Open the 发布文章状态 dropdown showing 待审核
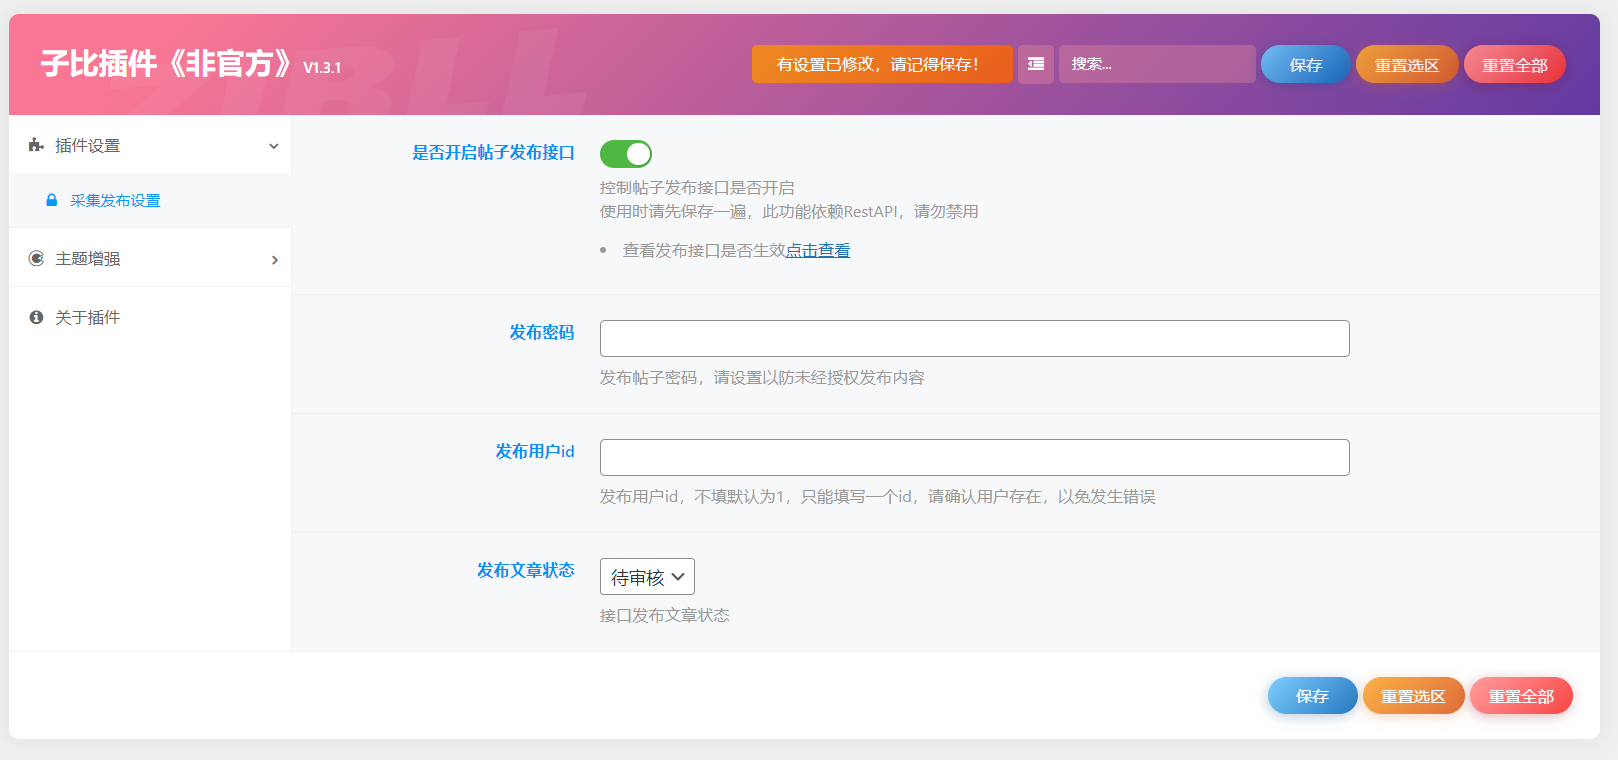Screen dimensions: 1618x760 (647, 577)
